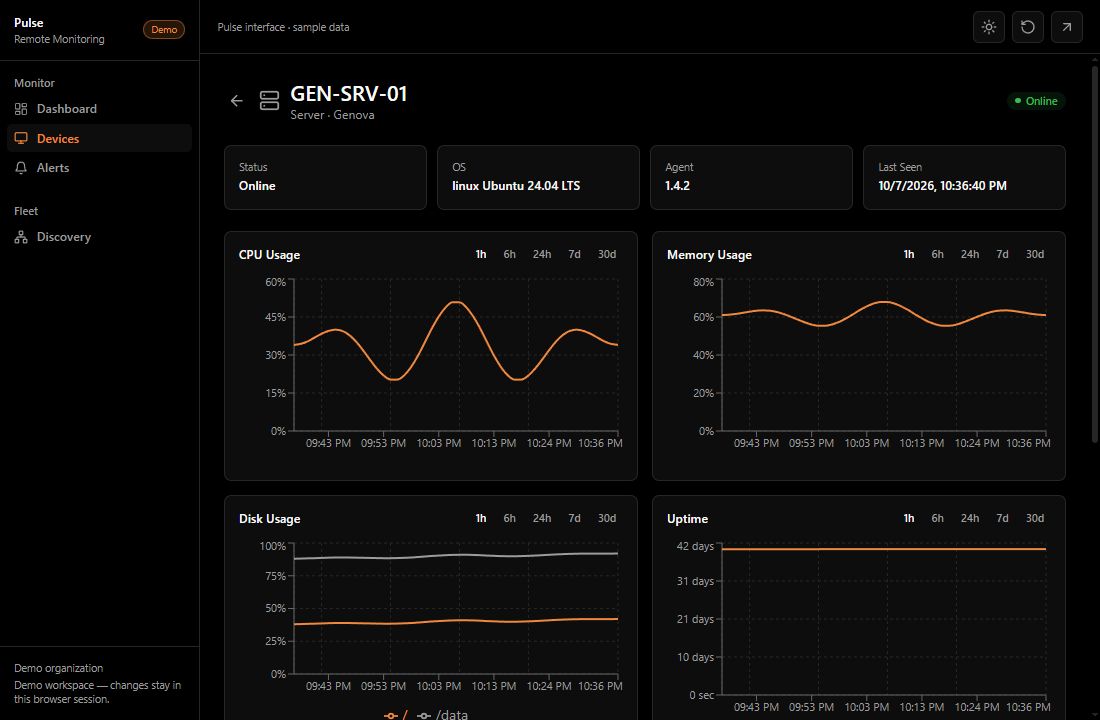Image resolution: width=1100 pixels, height=720 pixels.
Task: Select 24h range for CPU Usage
Action: pos(542,254)
